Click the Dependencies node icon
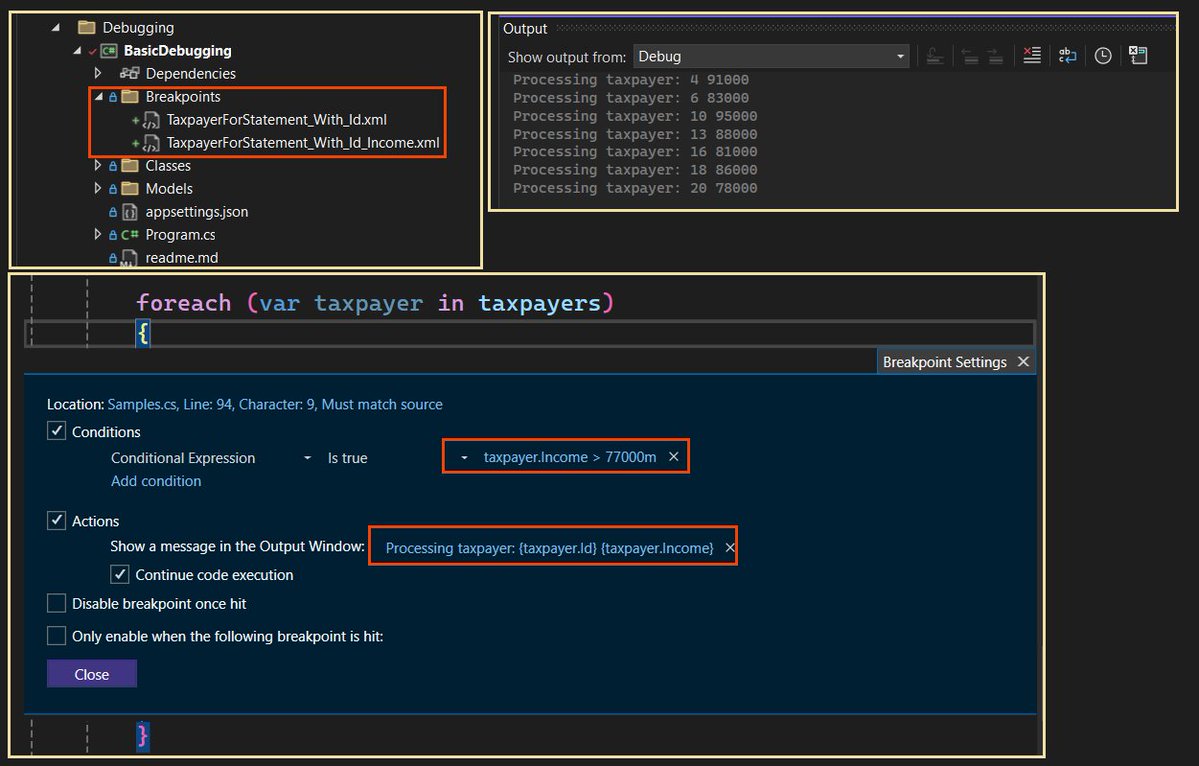The image size is (1199, 766). (129, 73)
